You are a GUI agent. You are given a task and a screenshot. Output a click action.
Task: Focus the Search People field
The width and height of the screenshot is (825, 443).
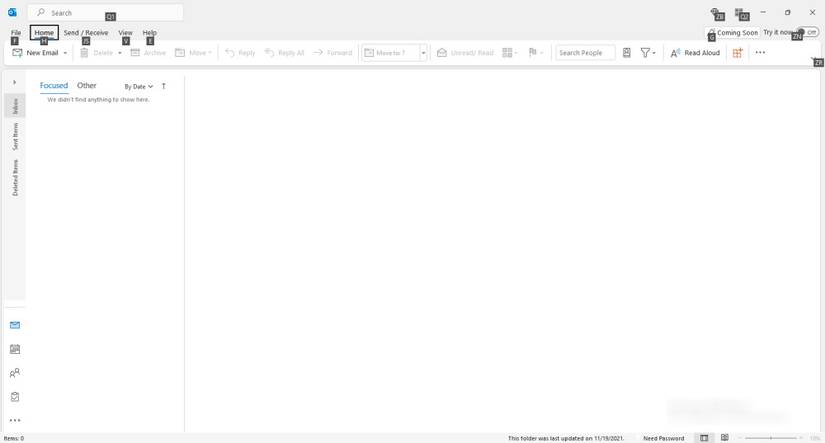585,53
